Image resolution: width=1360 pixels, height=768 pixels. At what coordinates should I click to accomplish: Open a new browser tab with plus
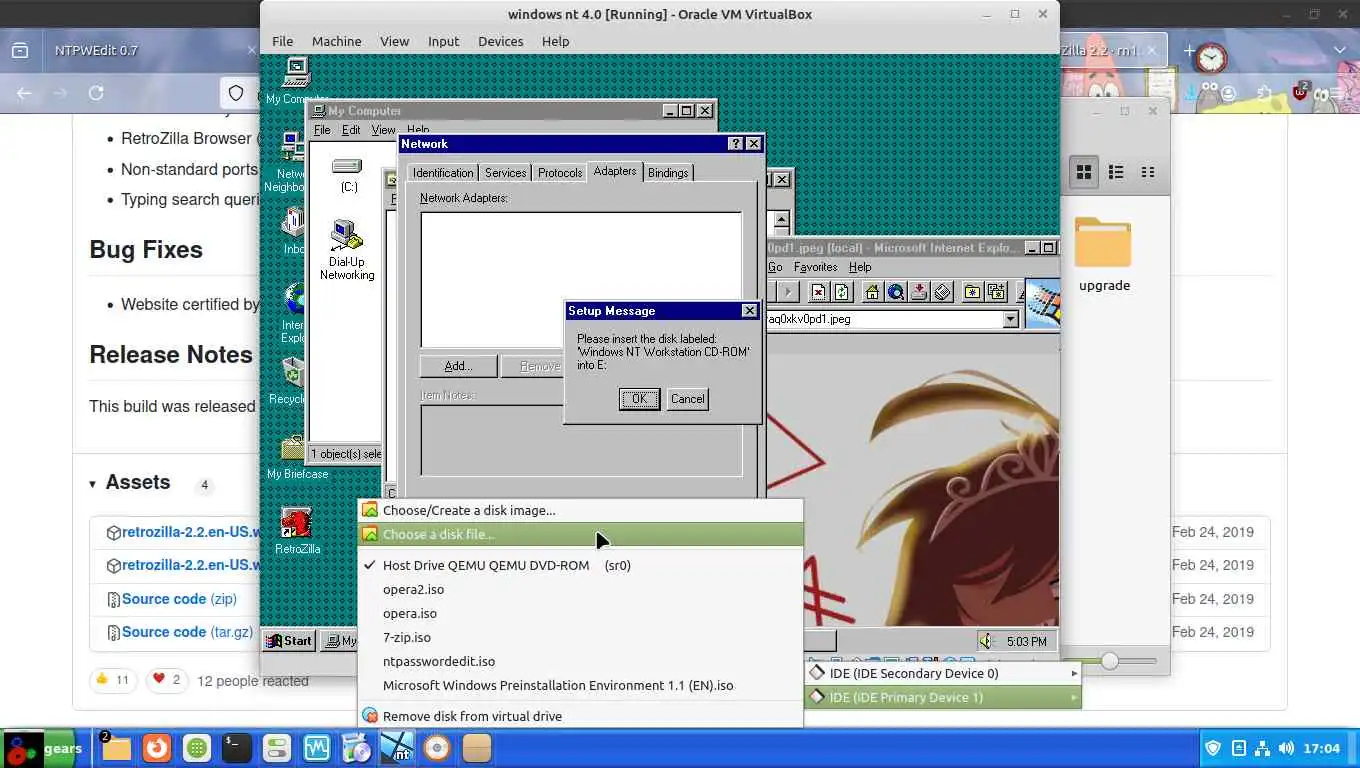pyautogui.click(x=1189, y=50)
